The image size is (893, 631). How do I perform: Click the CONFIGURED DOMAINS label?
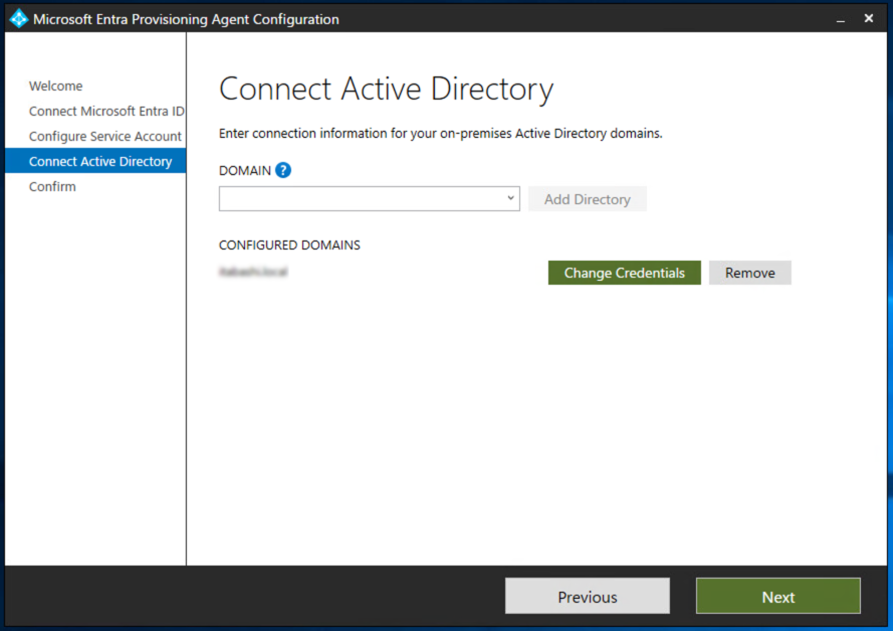(289, 245)
